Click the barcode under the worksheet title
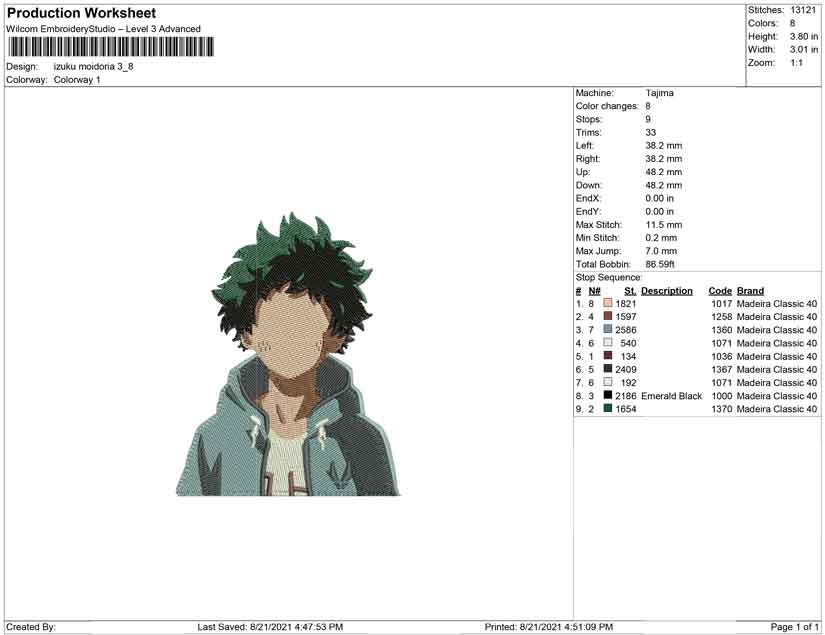This screenshot has height=635, width=825. click(111, 47)
